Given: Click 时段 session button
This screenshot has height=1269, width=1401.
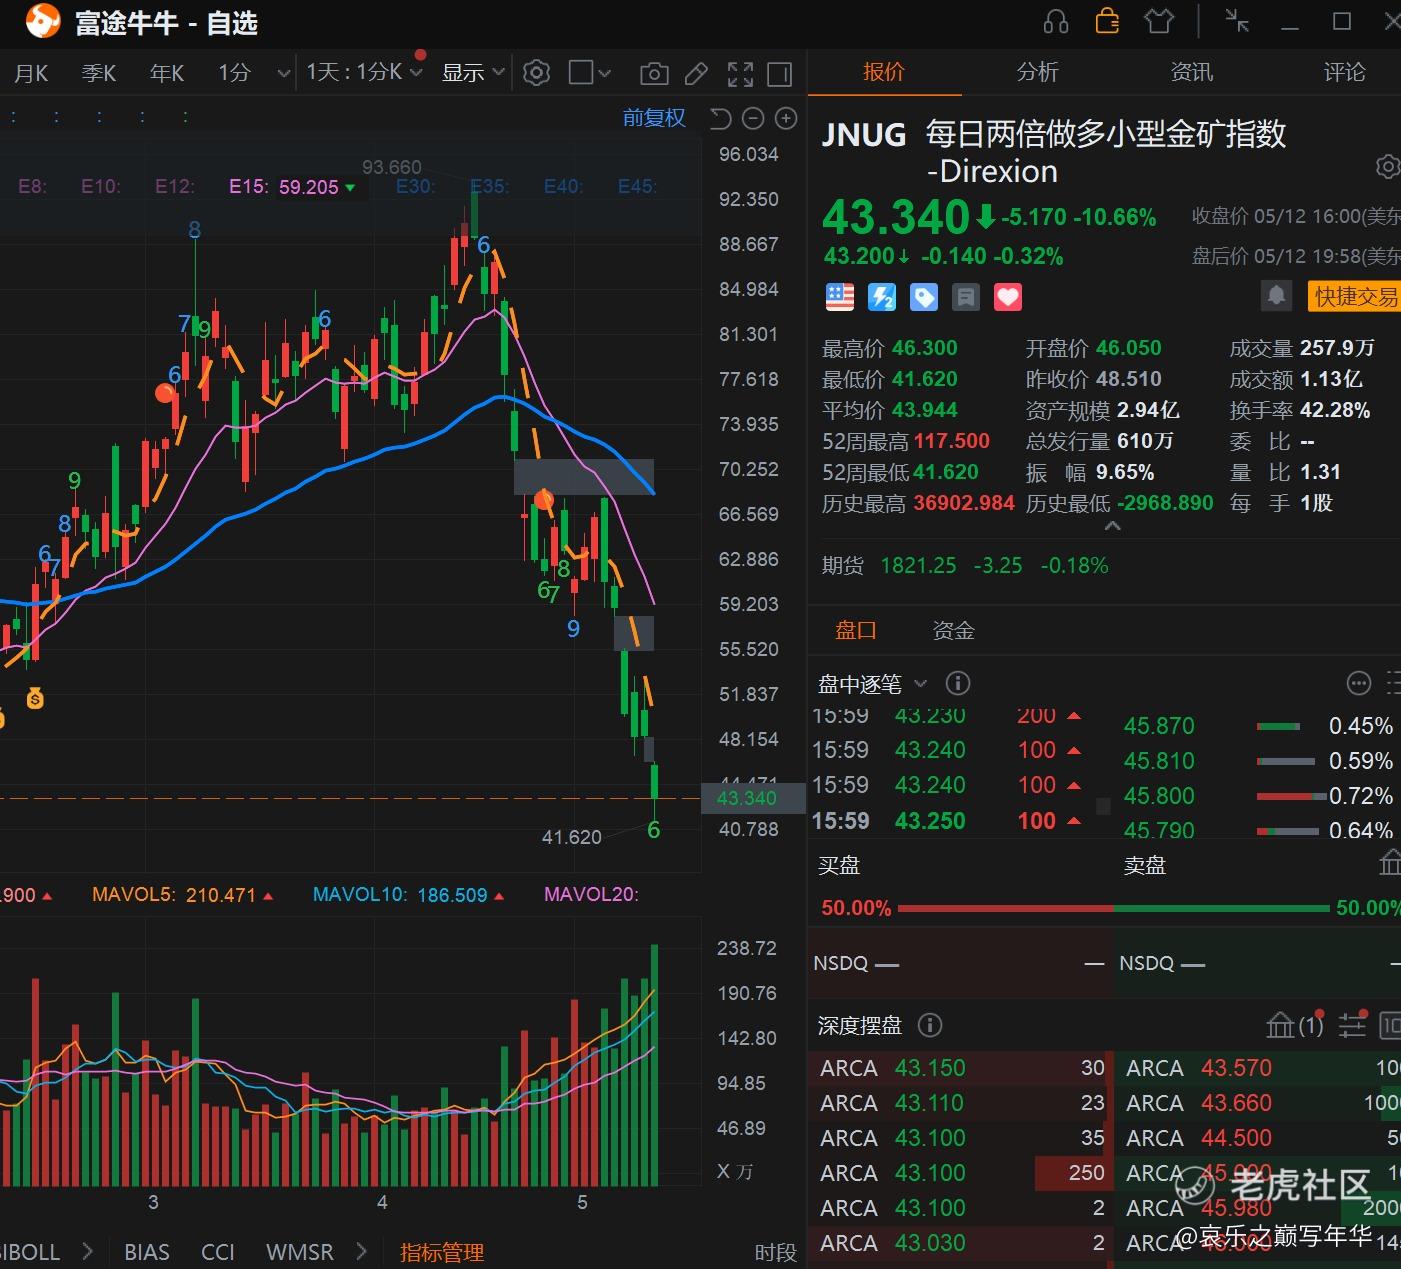Looking at the screenshot, I should pos(776,1252).
